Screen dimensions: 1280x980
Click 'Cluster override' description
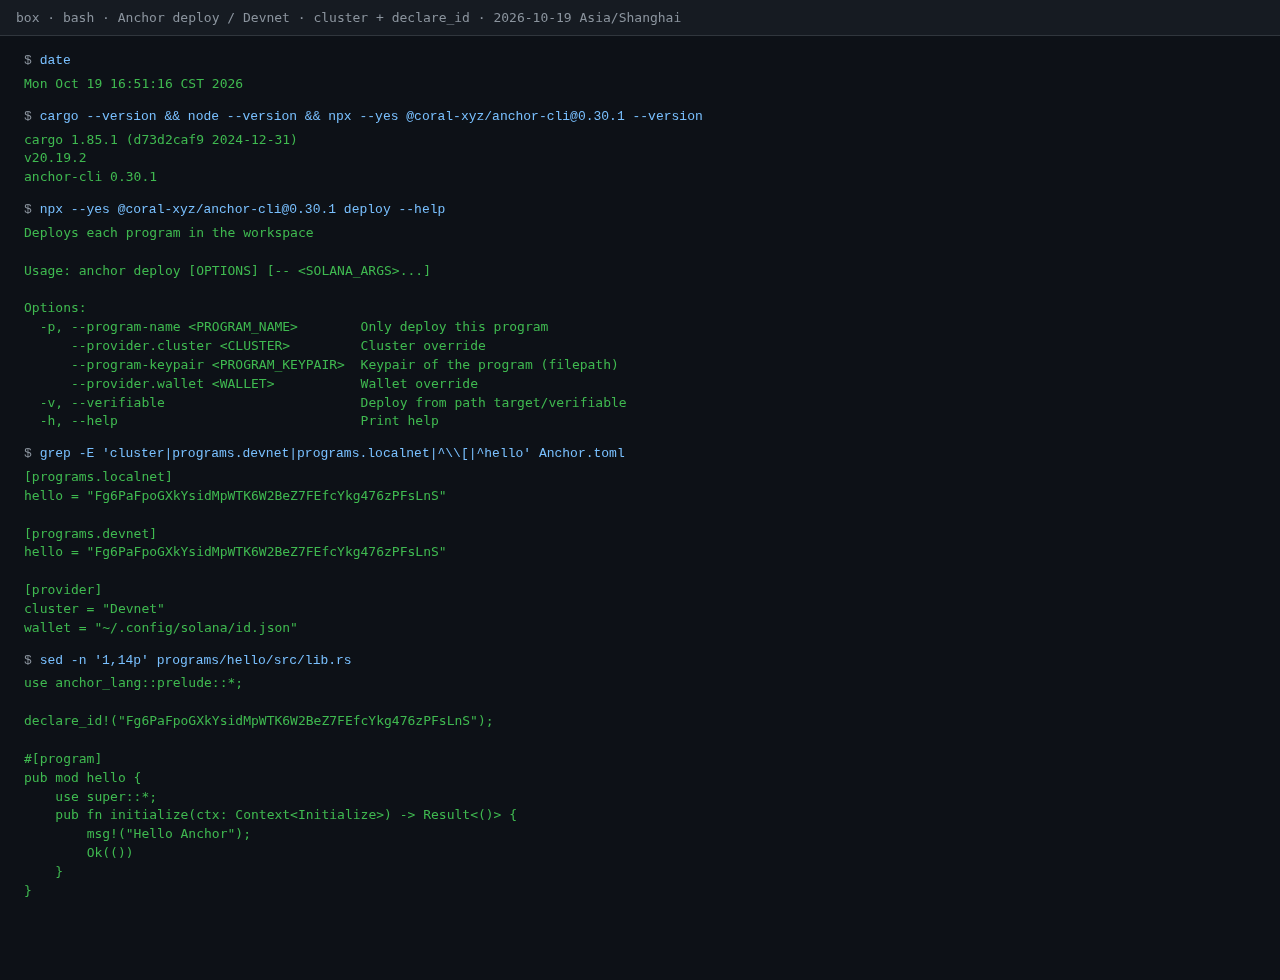click(423, 346)
